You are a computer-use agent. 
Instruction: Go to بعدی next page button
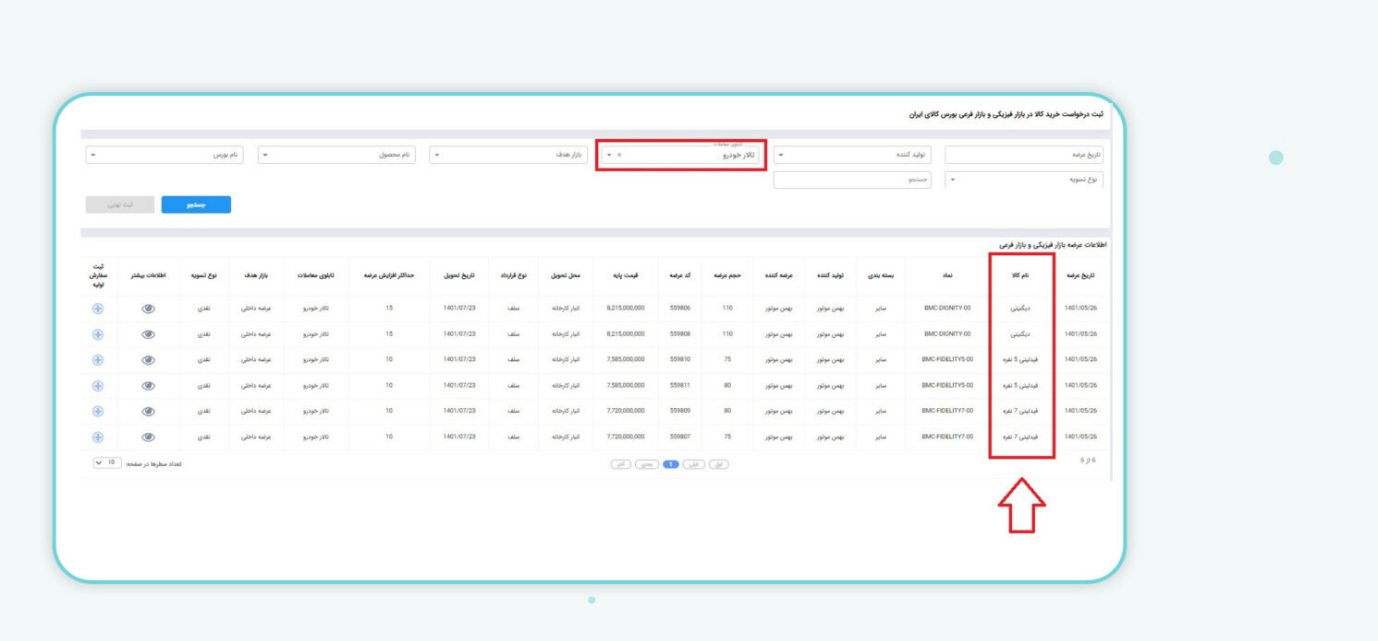coord(647,464)
